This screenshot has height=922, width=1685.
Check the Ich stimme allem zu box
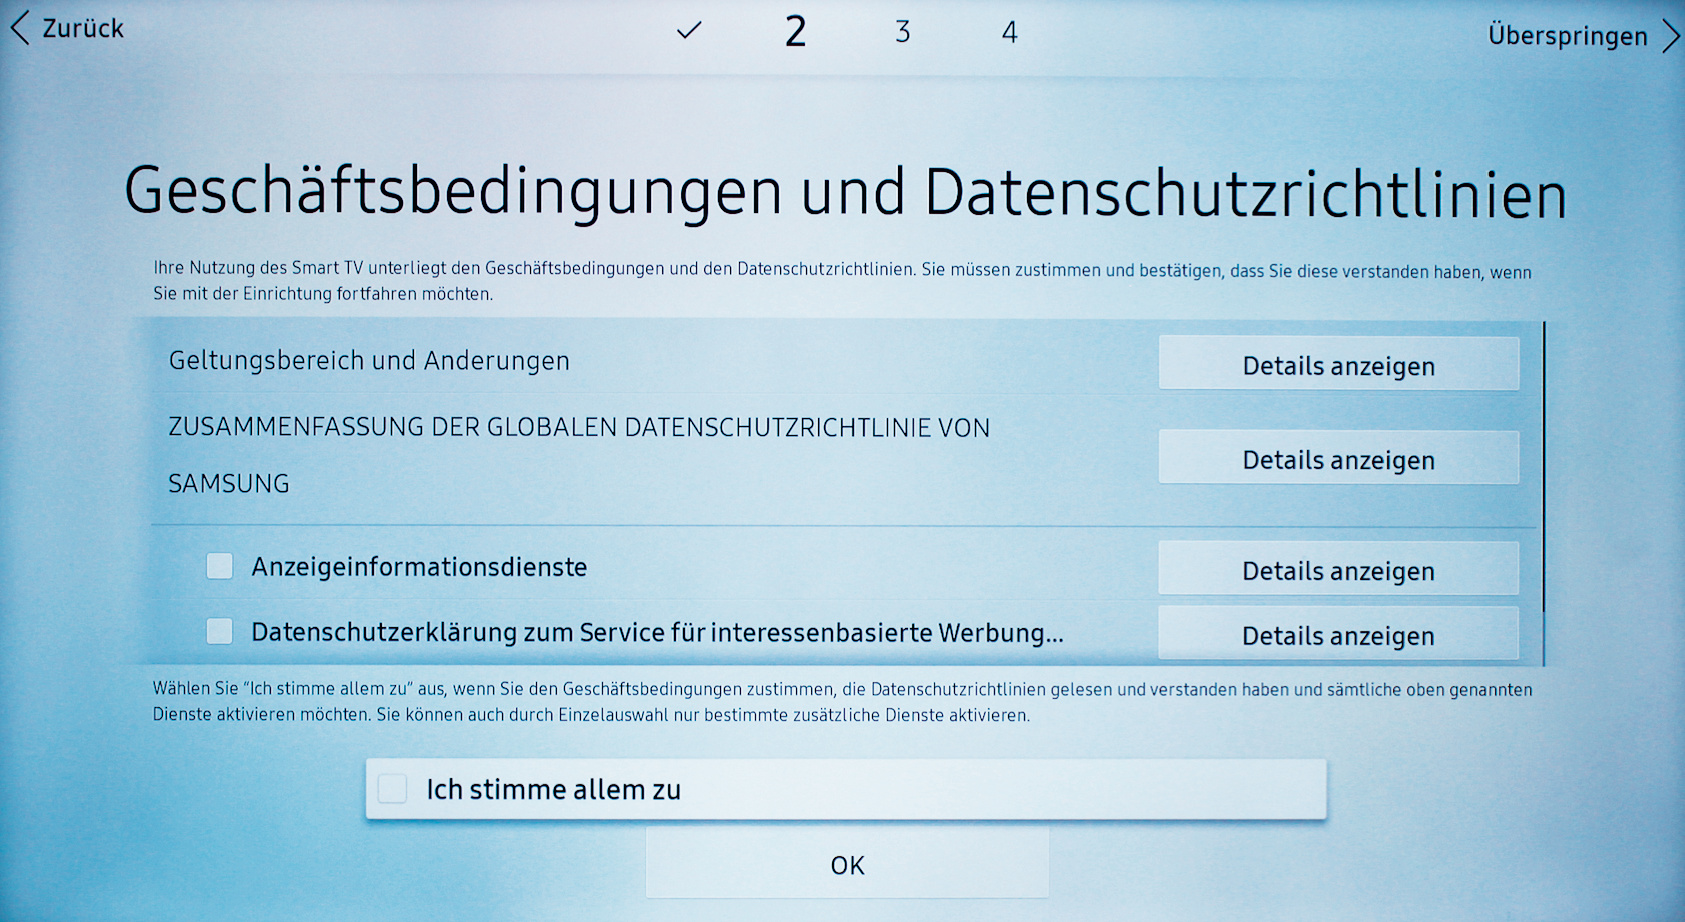[393, 789]
